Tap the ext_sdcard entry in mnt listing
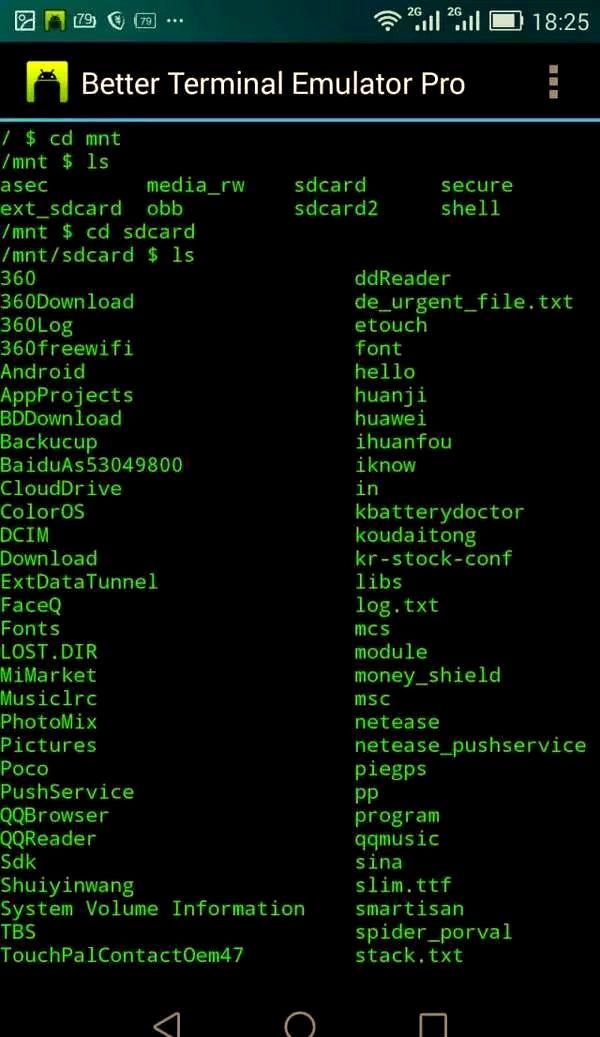Image resolution: width=600 pixels, height=1037 pixels. (61, 209)
